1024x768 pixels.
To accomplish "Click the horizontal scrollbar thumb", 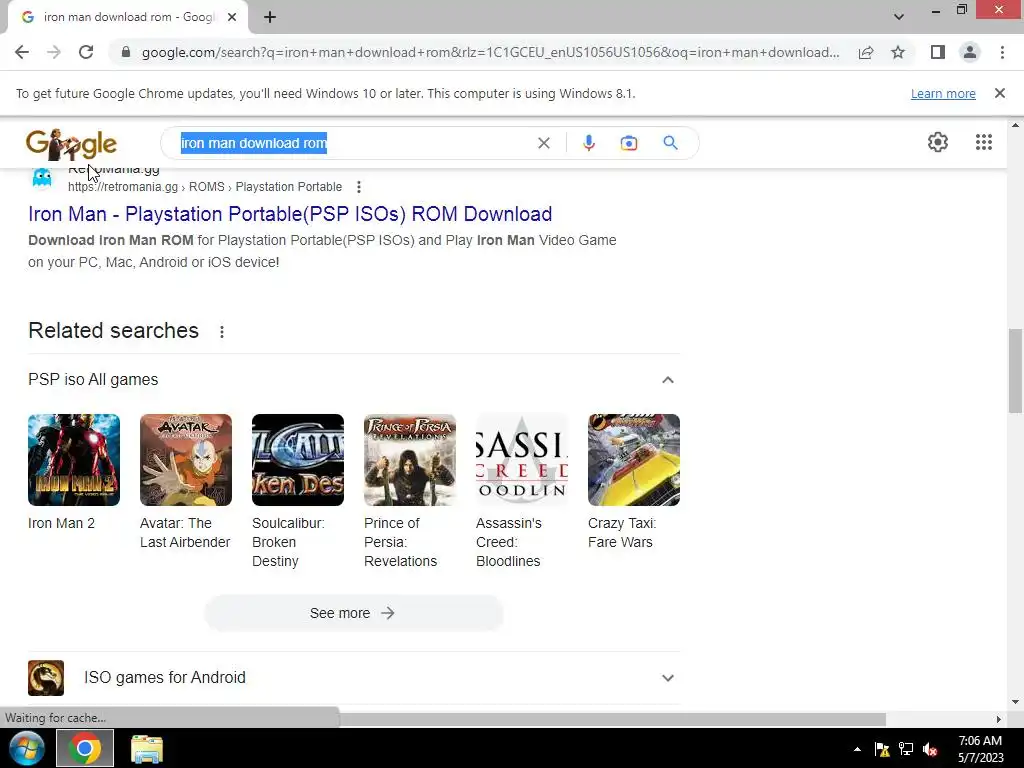I will pyautogui.click(x=612, y=719).
